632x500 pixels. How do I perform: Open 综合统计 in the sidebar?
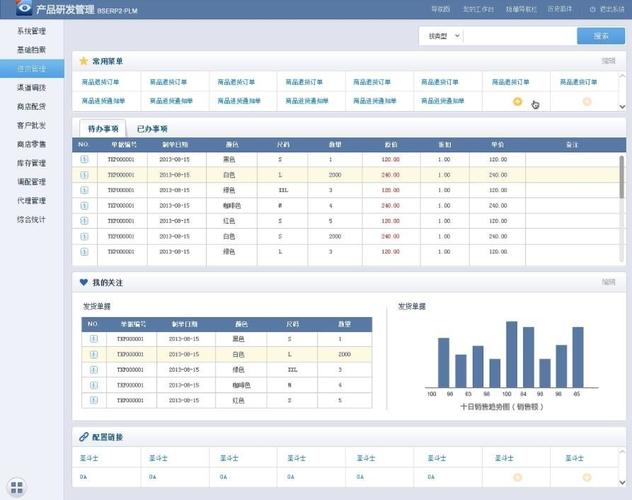31,219
